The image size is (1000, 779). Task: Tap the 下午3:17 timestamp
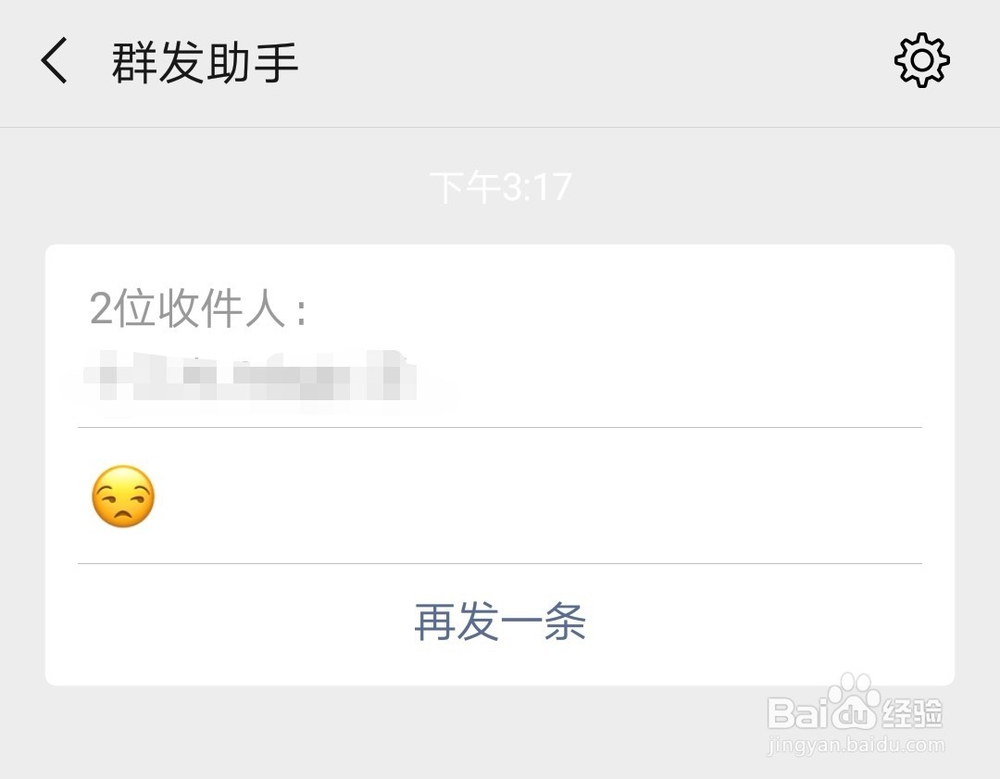click(x=500, y=188)
